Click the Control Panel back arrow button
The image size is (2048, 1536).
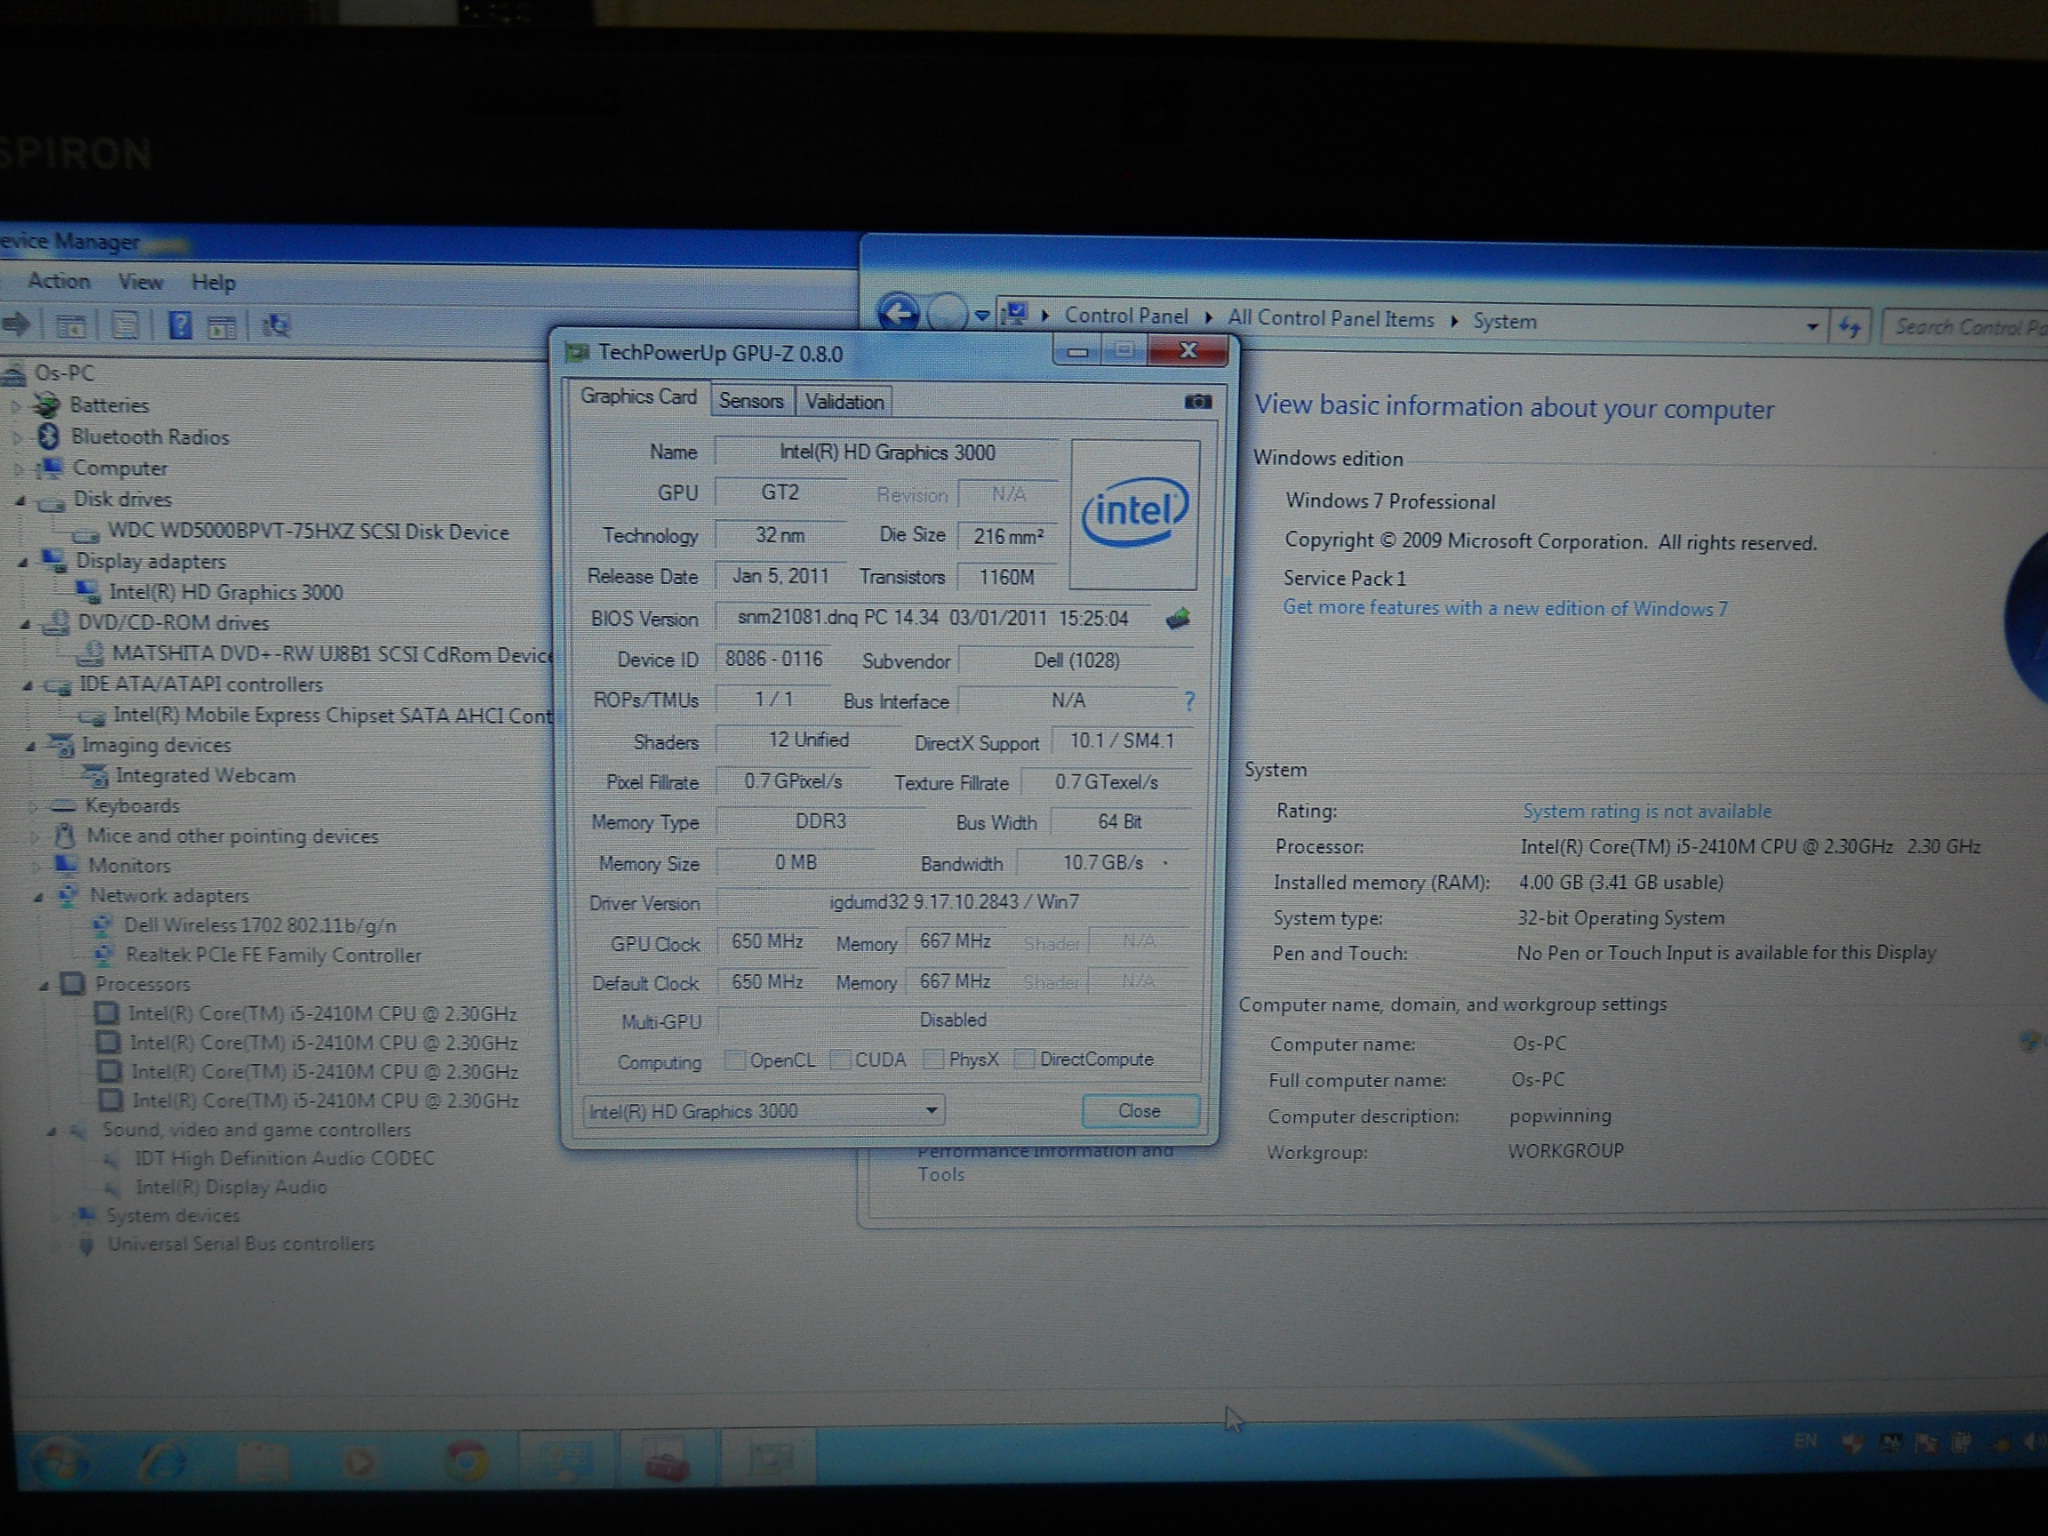pos(898,314)
